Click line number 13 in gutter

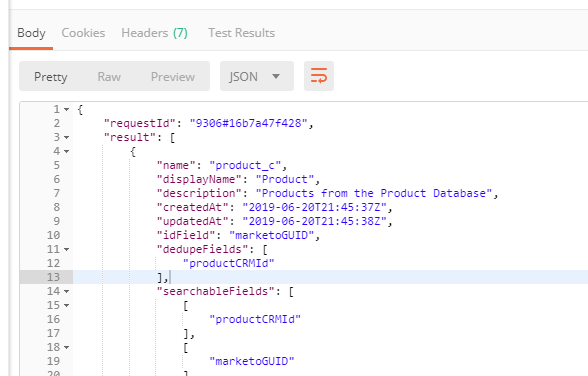click(x=53, y=277)
